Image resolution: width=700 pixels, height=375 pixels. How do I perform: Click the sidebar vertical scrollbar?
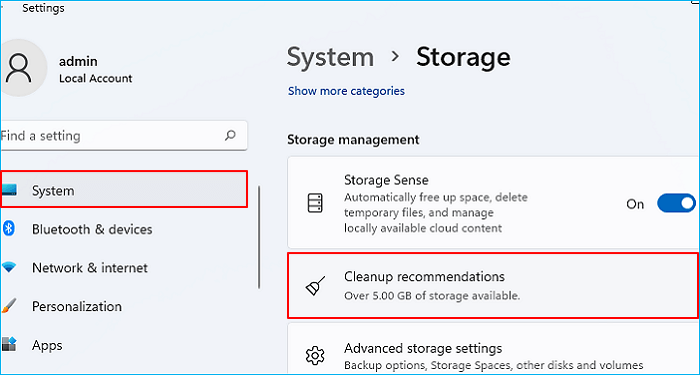pyautogui.click(x=258, y=237)
